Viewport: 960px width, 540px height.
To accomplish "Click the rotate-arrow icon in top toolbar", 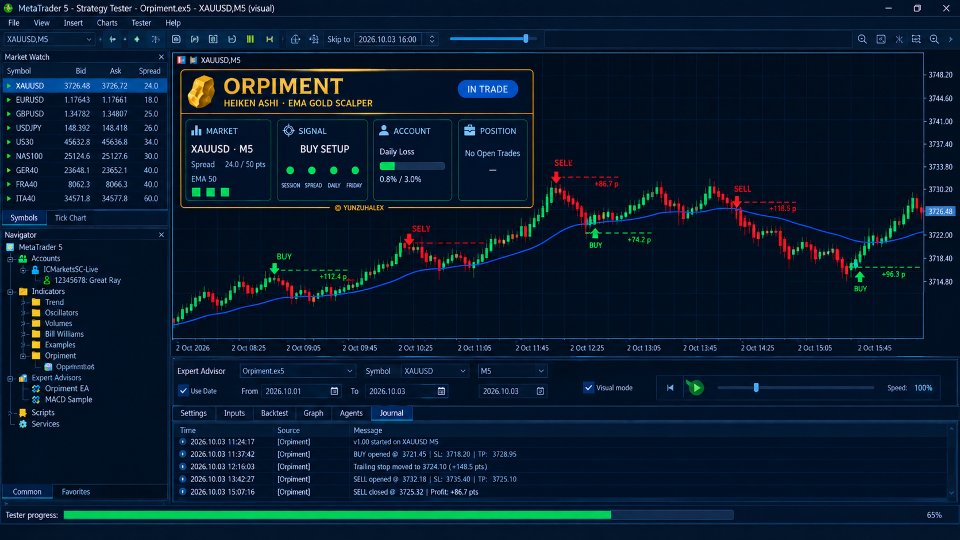I will (x=232, y=39).
